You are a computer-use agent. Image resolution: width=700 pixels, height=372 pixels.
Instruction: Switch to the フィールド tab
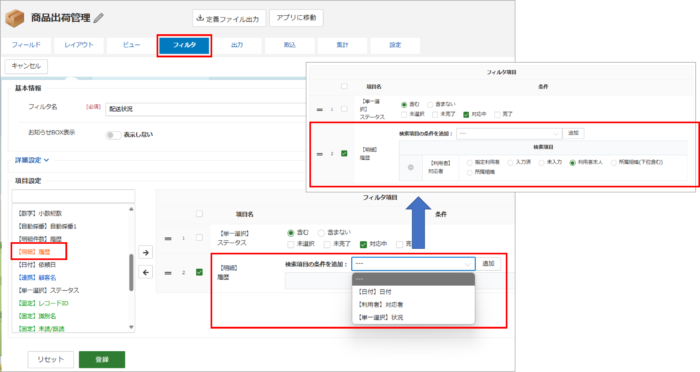26,45
